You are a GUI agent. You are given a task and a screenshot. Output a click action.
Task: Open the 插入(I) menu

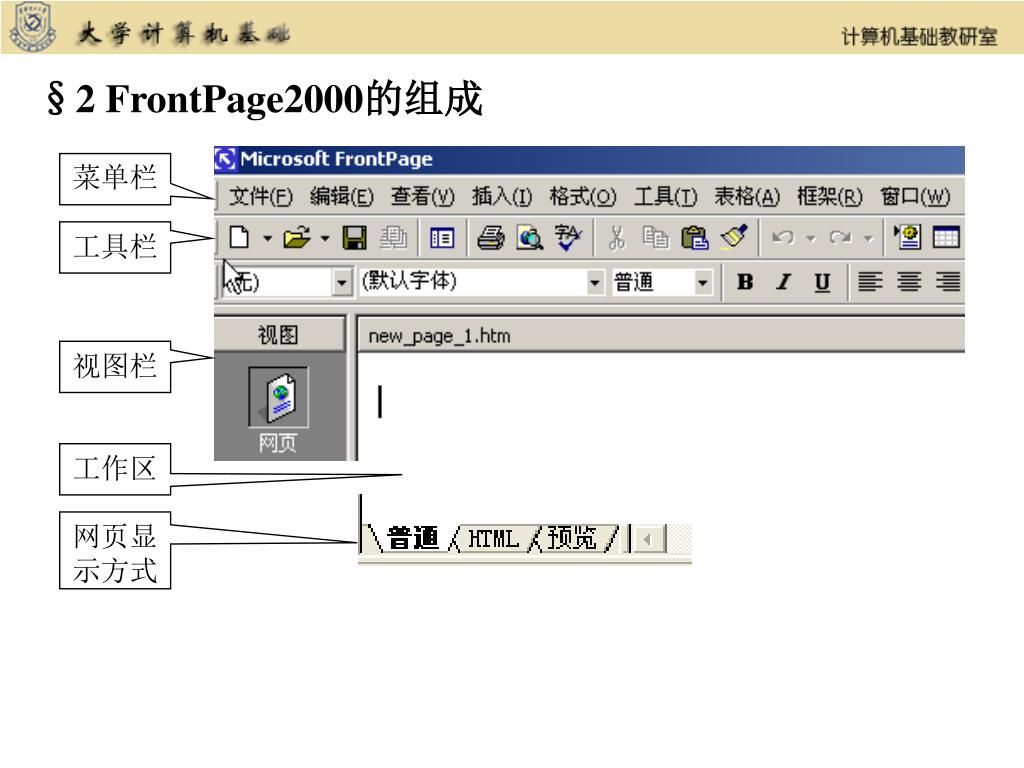[502, 196]
